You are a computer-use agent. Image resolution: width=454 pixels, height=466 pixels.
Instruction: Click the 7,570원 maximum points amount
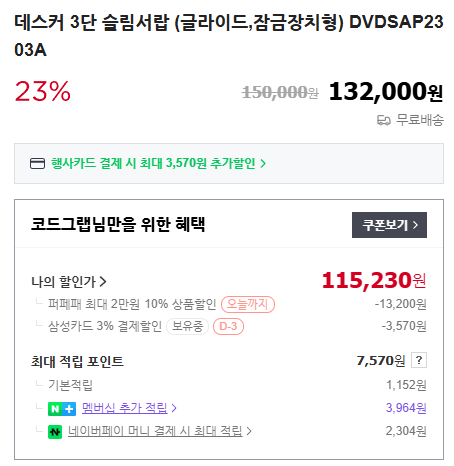(x=381, y=361)
